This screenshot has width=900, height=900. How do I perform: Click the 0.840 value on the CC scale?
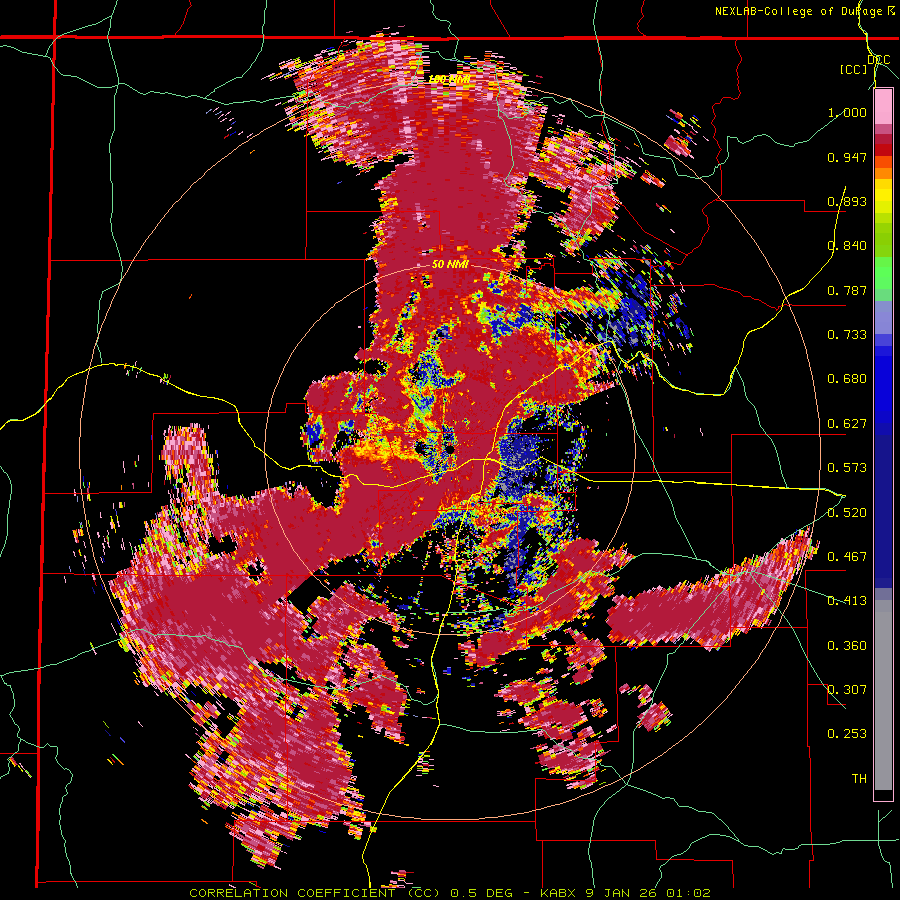click(847, 246)
